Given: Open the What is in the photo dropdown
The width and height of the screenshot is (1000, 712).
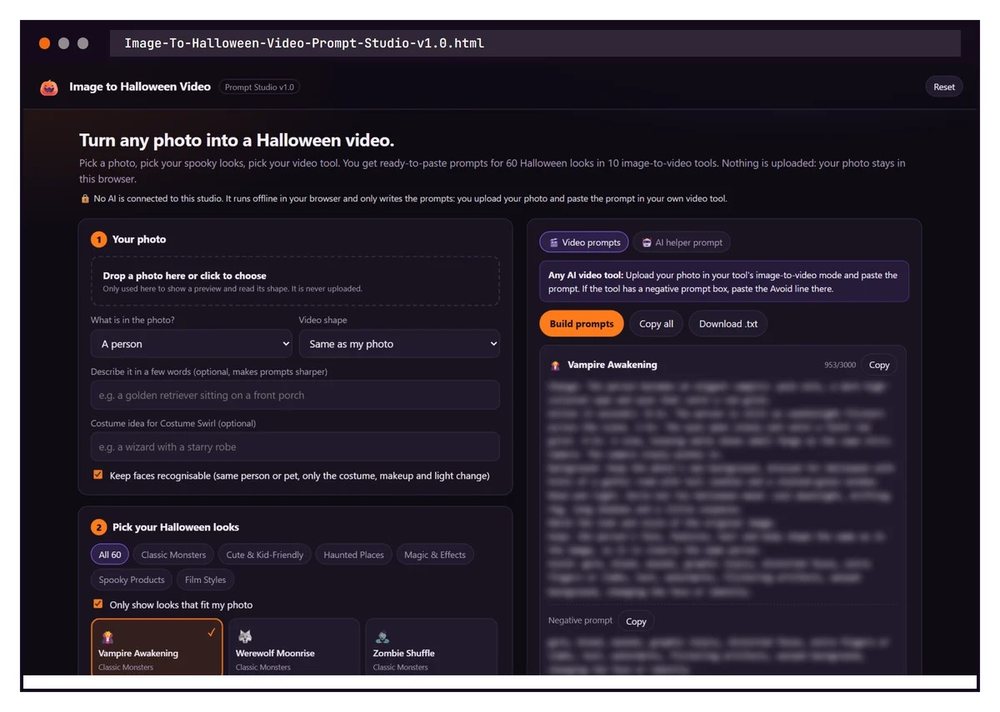Looking at the screenshot, I should coord(191,344).
